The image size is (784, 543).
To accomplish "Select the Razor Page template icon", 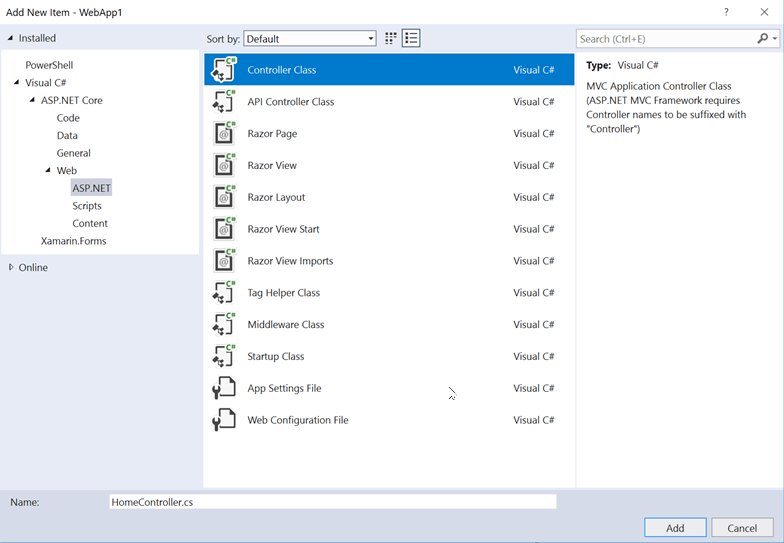I will [224, 134].
